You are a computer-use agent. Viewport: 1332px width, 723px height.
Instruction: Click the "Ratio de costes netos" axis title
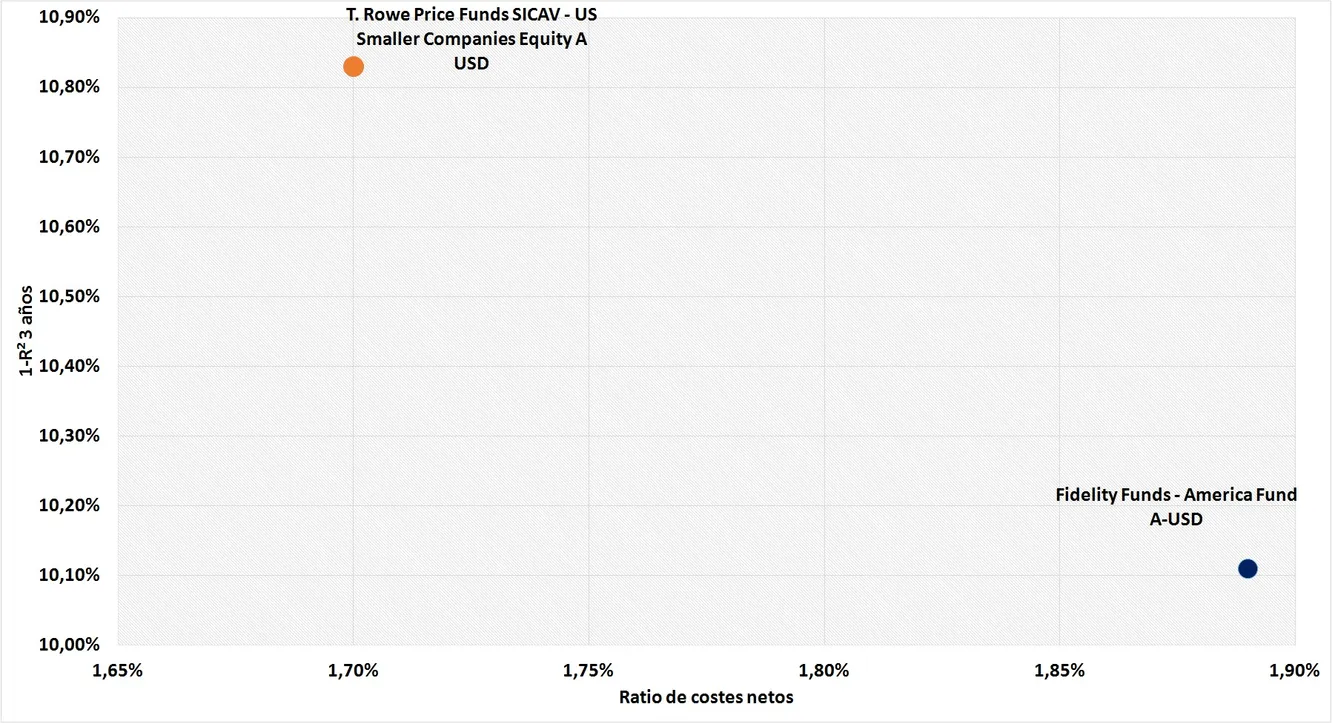[x=706, y=697]
